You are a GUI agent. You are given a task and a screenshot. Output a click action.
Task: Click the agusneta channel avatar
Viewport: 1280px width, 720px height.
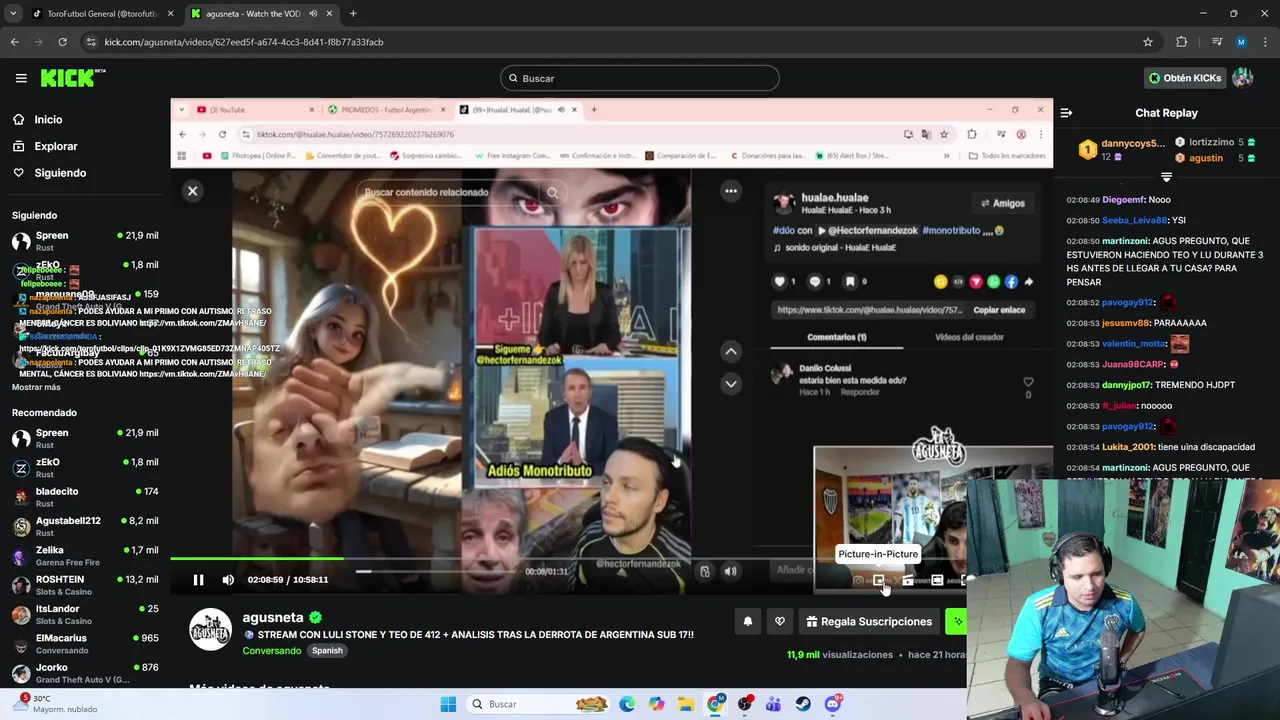pos(211,629)
